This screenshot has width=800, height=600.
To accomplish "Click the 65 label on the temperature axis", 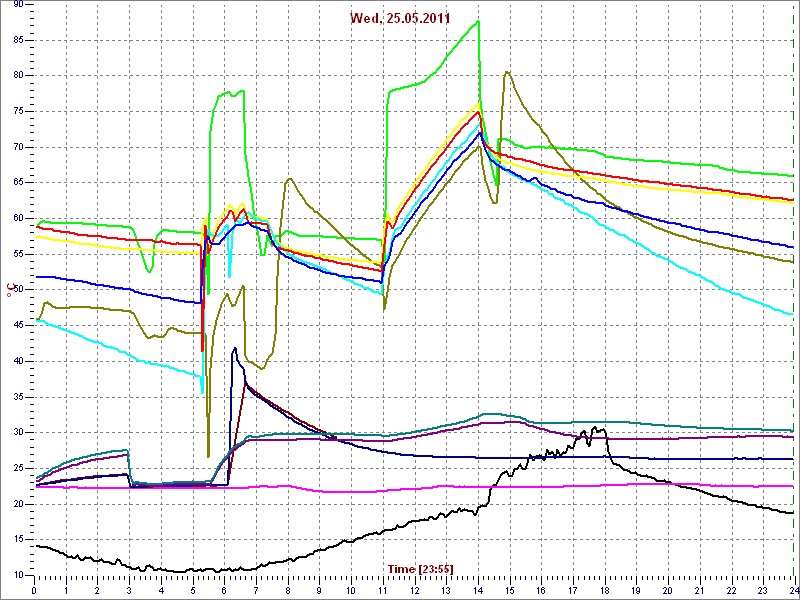I will 17,183.
